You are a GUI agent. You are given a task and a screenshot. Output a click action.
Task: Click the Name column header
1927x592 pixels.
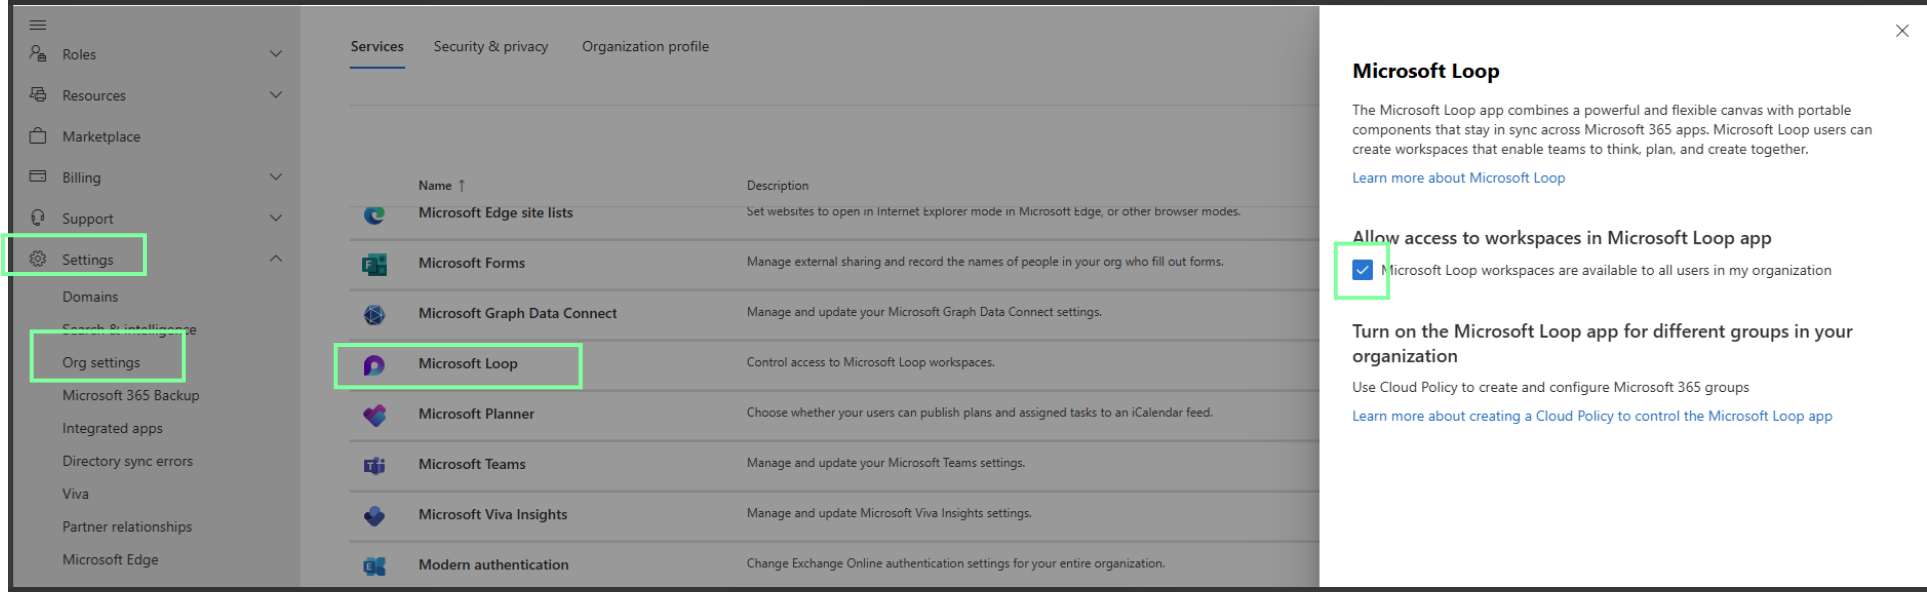(x=435, y=185)
